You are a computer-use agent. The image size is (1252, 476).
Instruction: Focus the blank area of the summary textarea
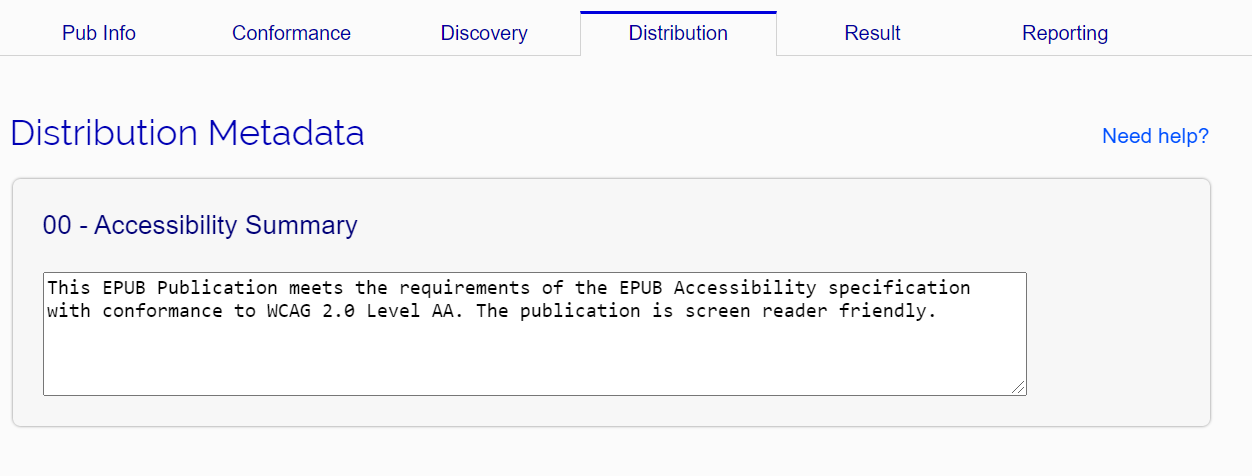click(534, 358)
